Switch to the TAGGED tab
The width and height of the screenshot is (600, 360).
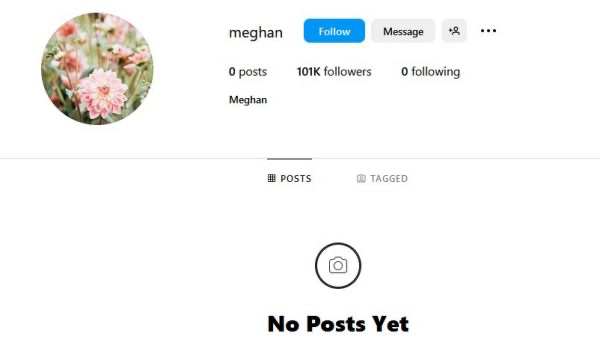click(382, 178)
